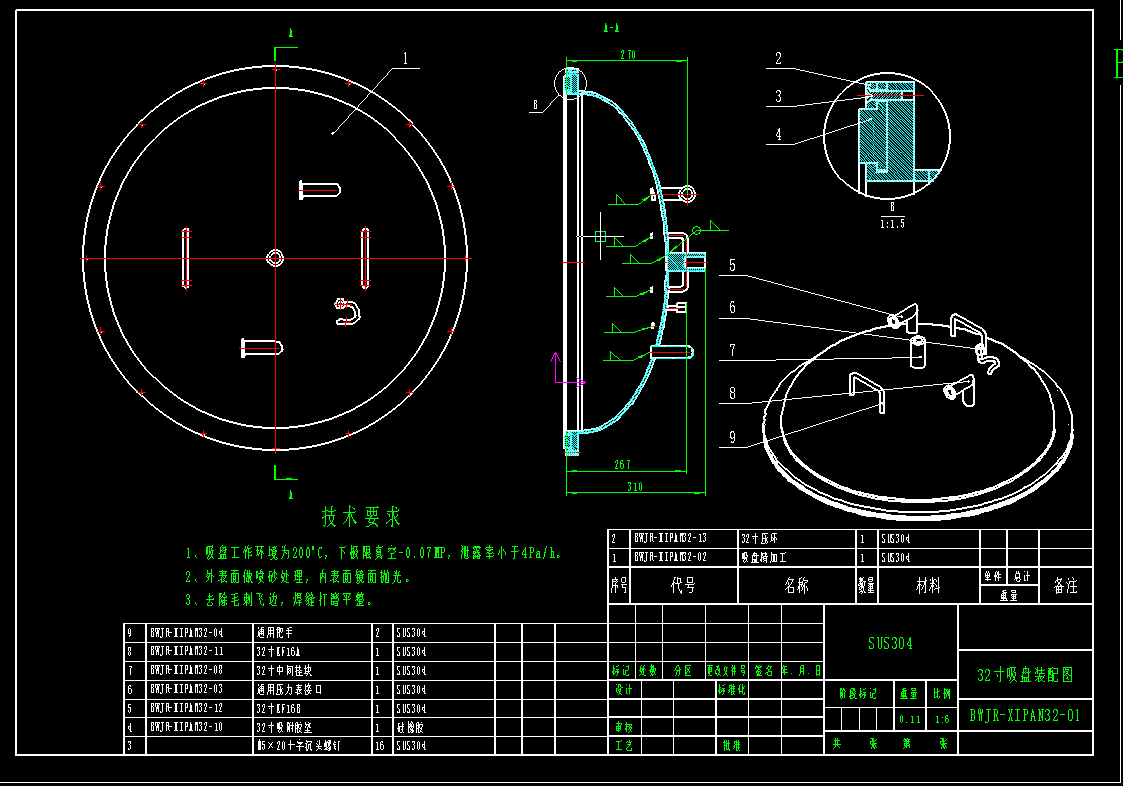Viewport: 1123px width, 786px height.
Task: Click leader number 2 beside the detail circle
Action: 779,59
